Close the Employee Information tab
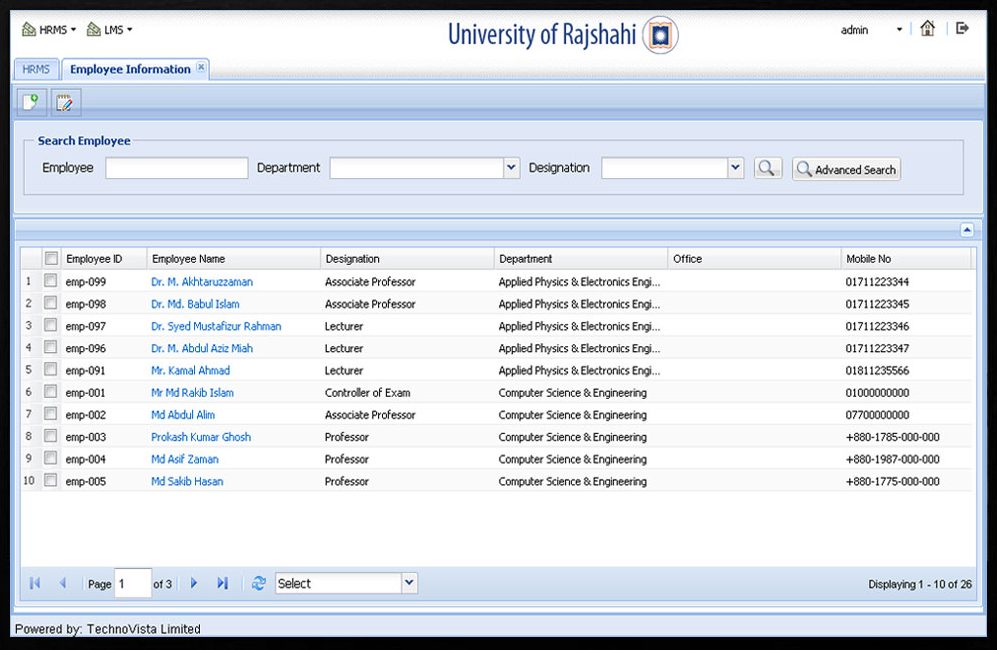 point(201,67)
